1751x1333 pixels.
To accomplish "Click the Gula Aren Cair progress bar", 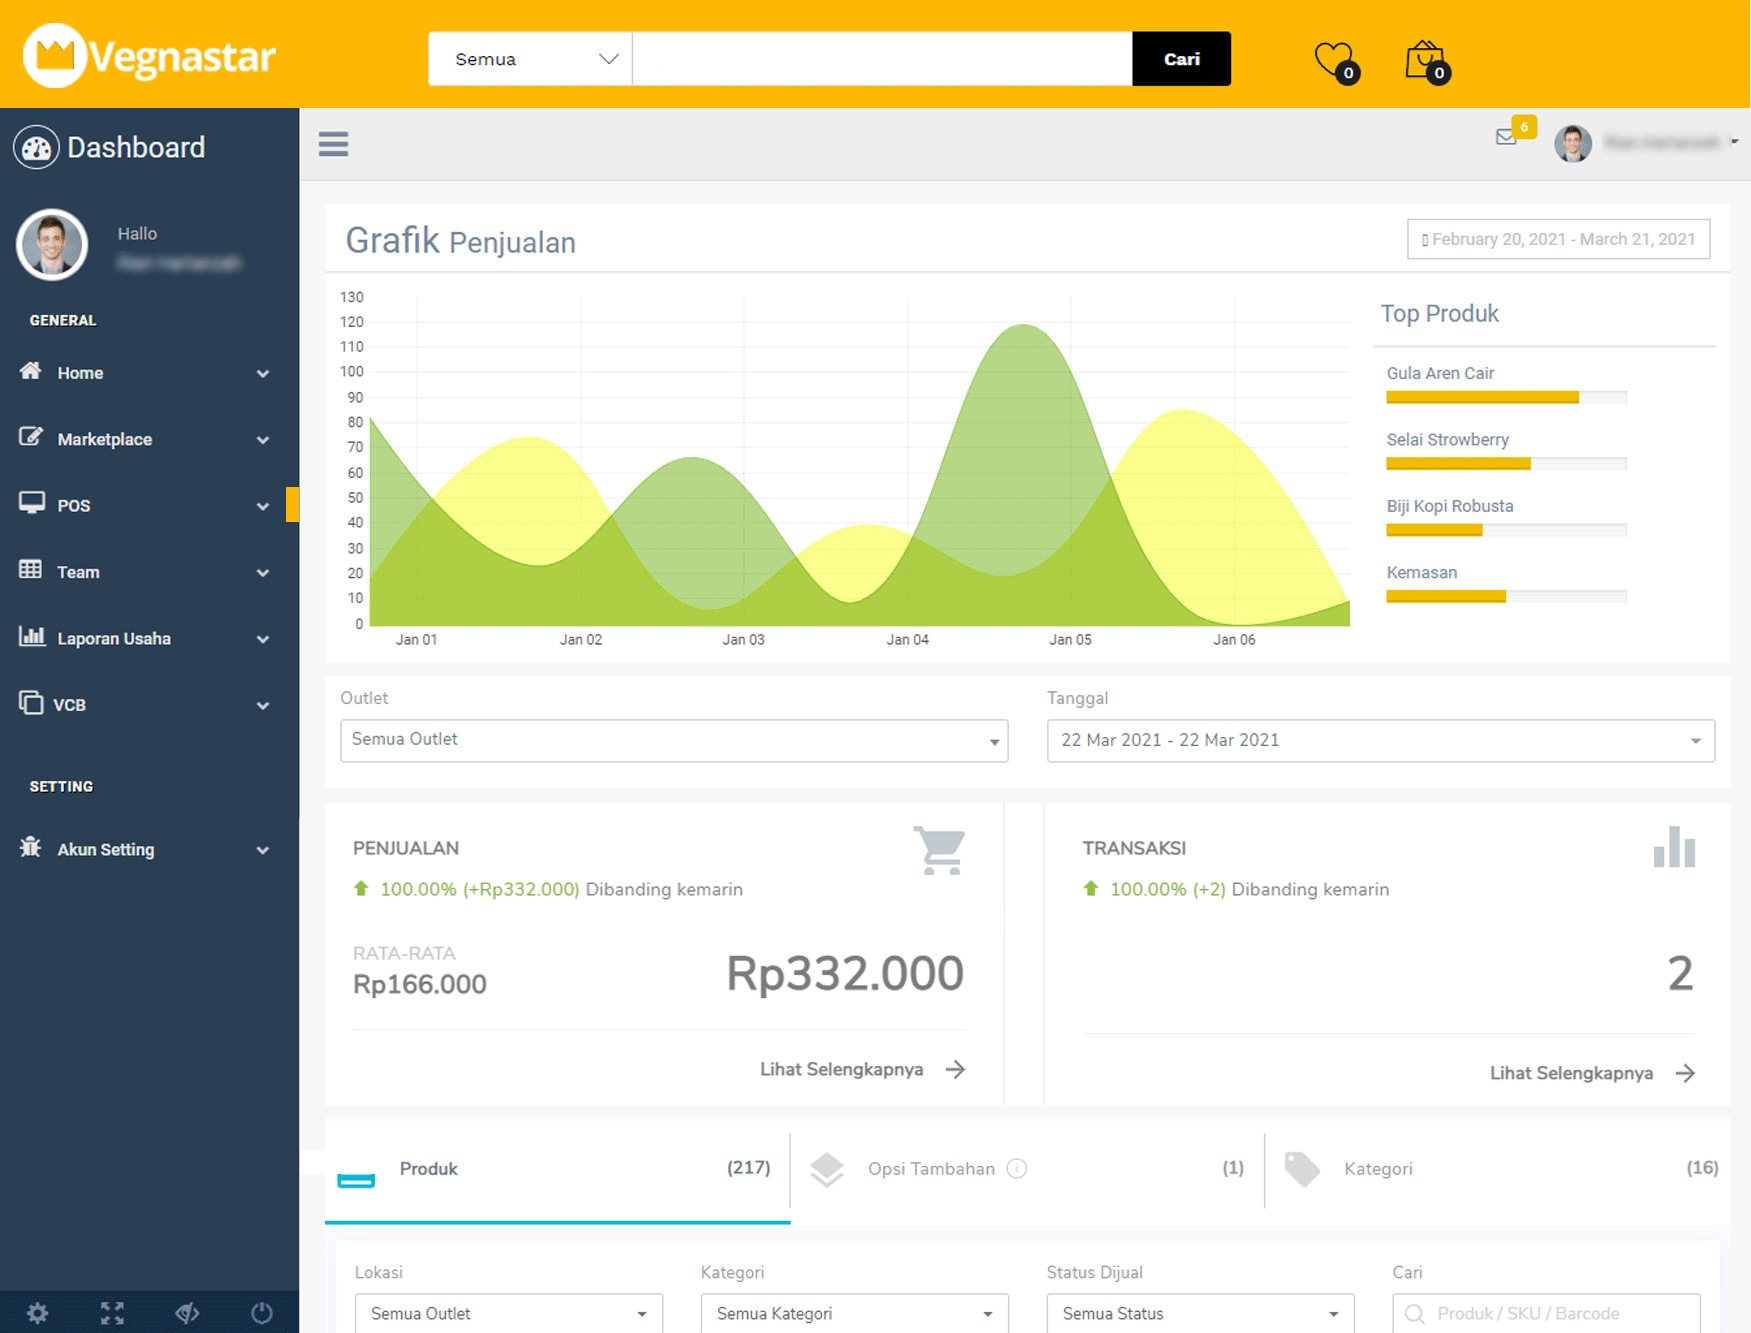I will coord(1505,397).
